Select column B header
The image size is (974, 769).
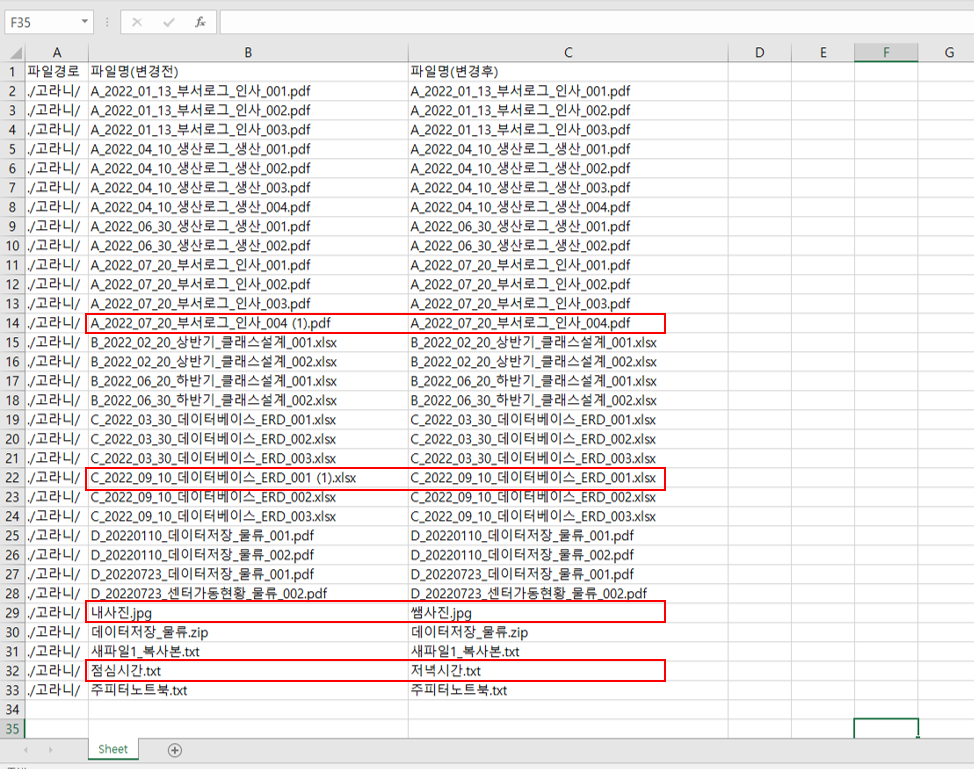[x=248, y=53]
